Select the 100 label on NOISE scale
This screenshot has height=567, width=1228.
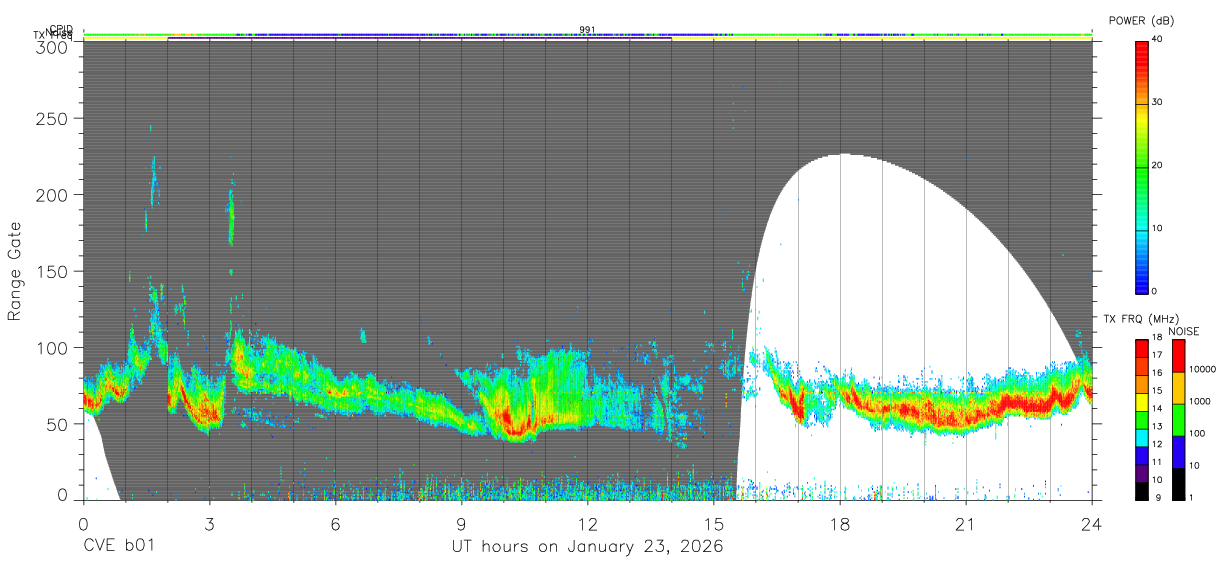click(x=1197, y=434)
